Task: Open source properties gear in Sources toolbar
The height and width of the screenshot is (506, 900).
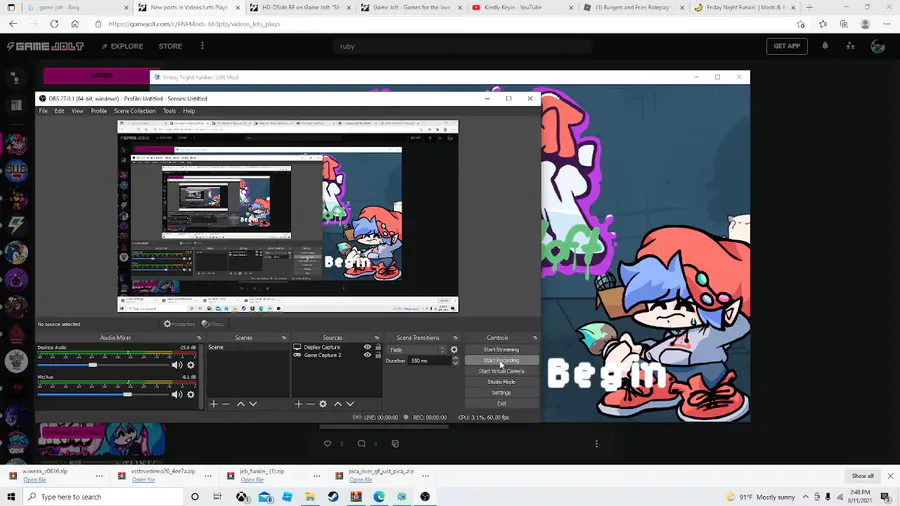Action: pos(323,404)
